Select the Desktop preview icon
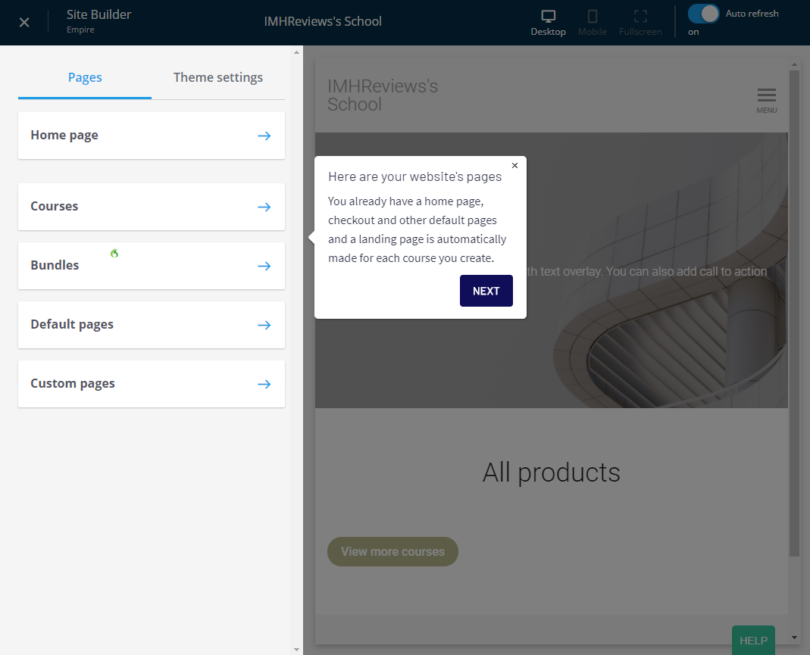Image resolution: width=810 pixels, height=655 pixels. point(547,22)
